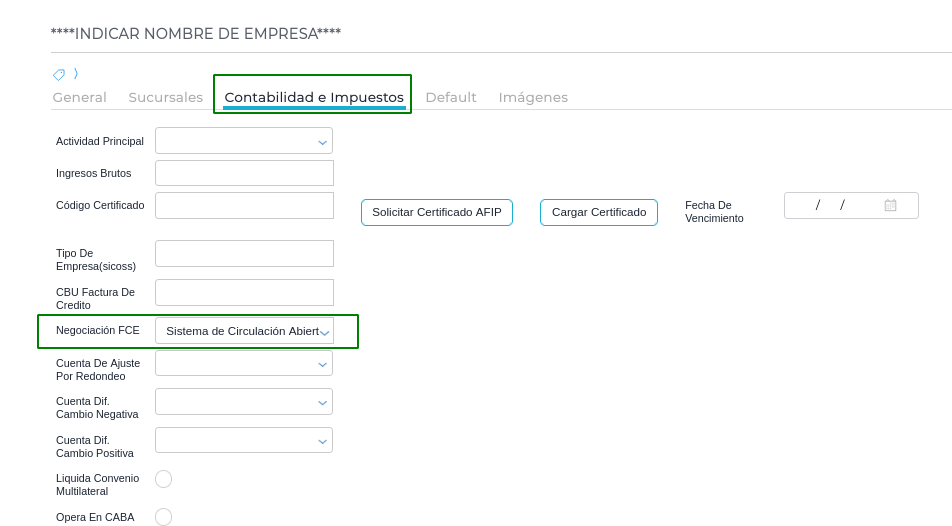This screenshot has width=952, height=526.
Task: Enable the Opera En CABA option
Action: pyautogui.click(x=164, y=517)
